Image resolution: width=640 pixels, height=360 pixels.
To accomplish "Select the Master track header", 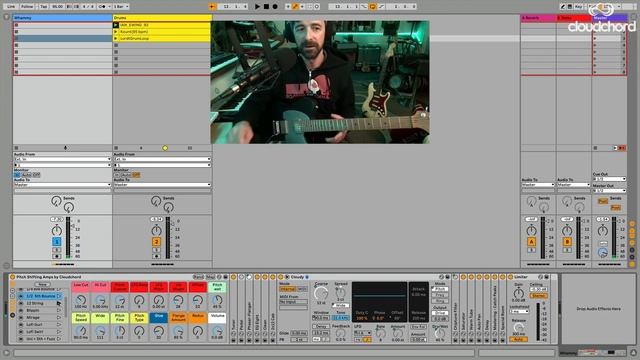I will click(609, 18).
